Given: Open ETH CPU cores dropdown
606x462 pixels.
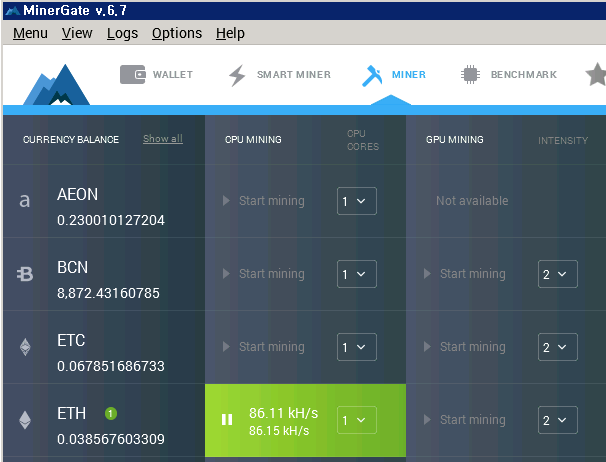Looking at the screenshot, I should click(357, 420).
